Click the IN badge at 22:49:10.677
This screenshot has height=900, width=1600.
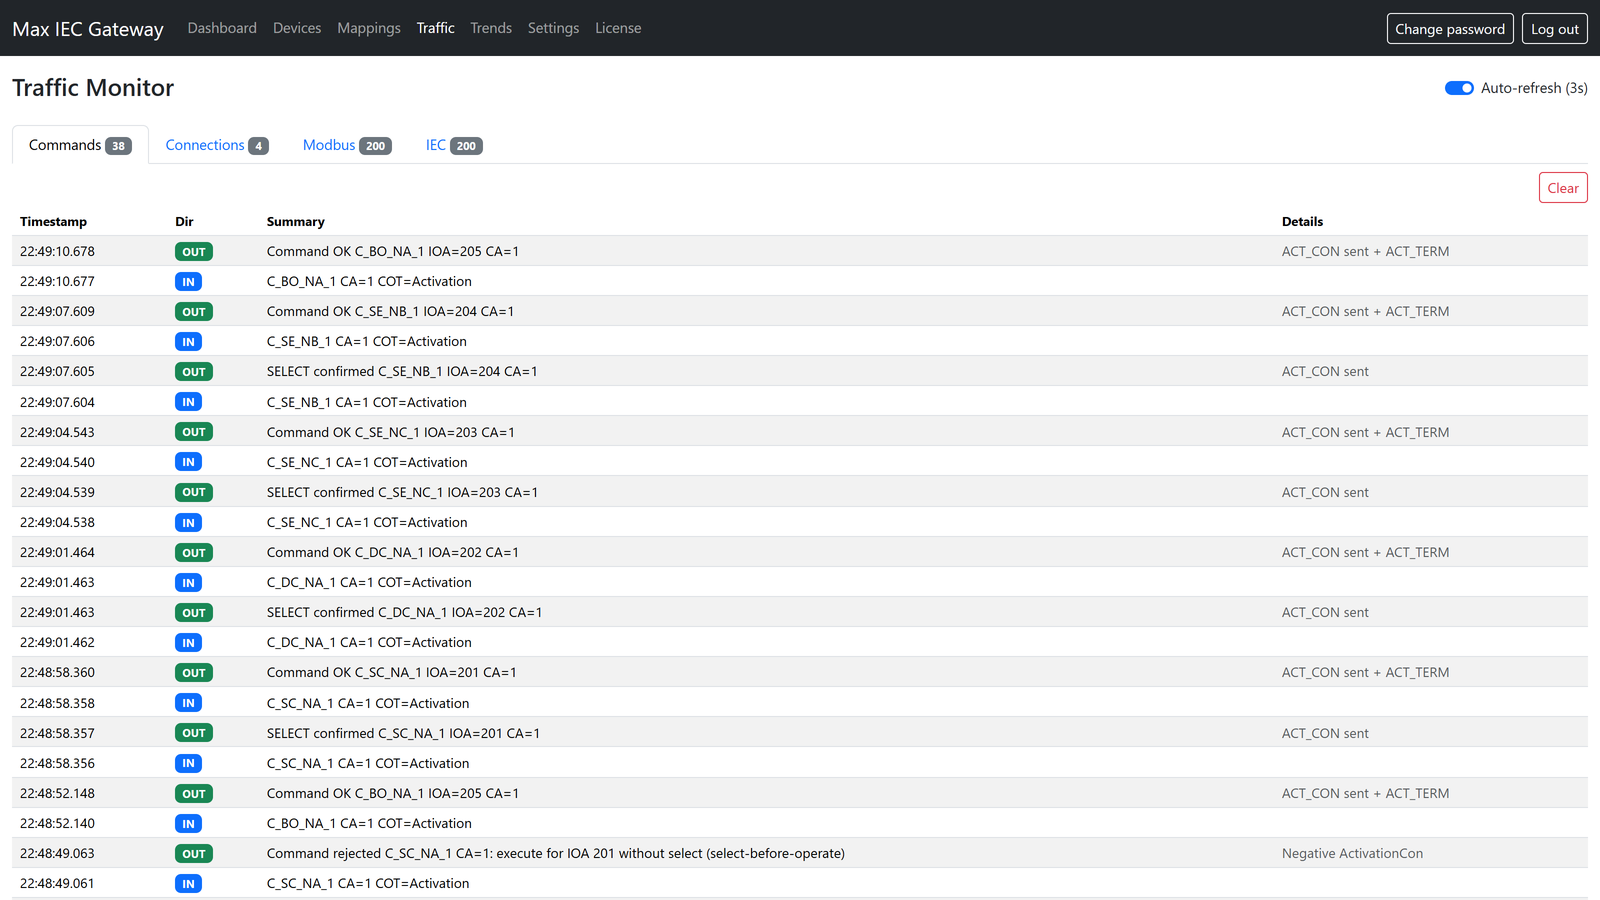pos(188,282)
